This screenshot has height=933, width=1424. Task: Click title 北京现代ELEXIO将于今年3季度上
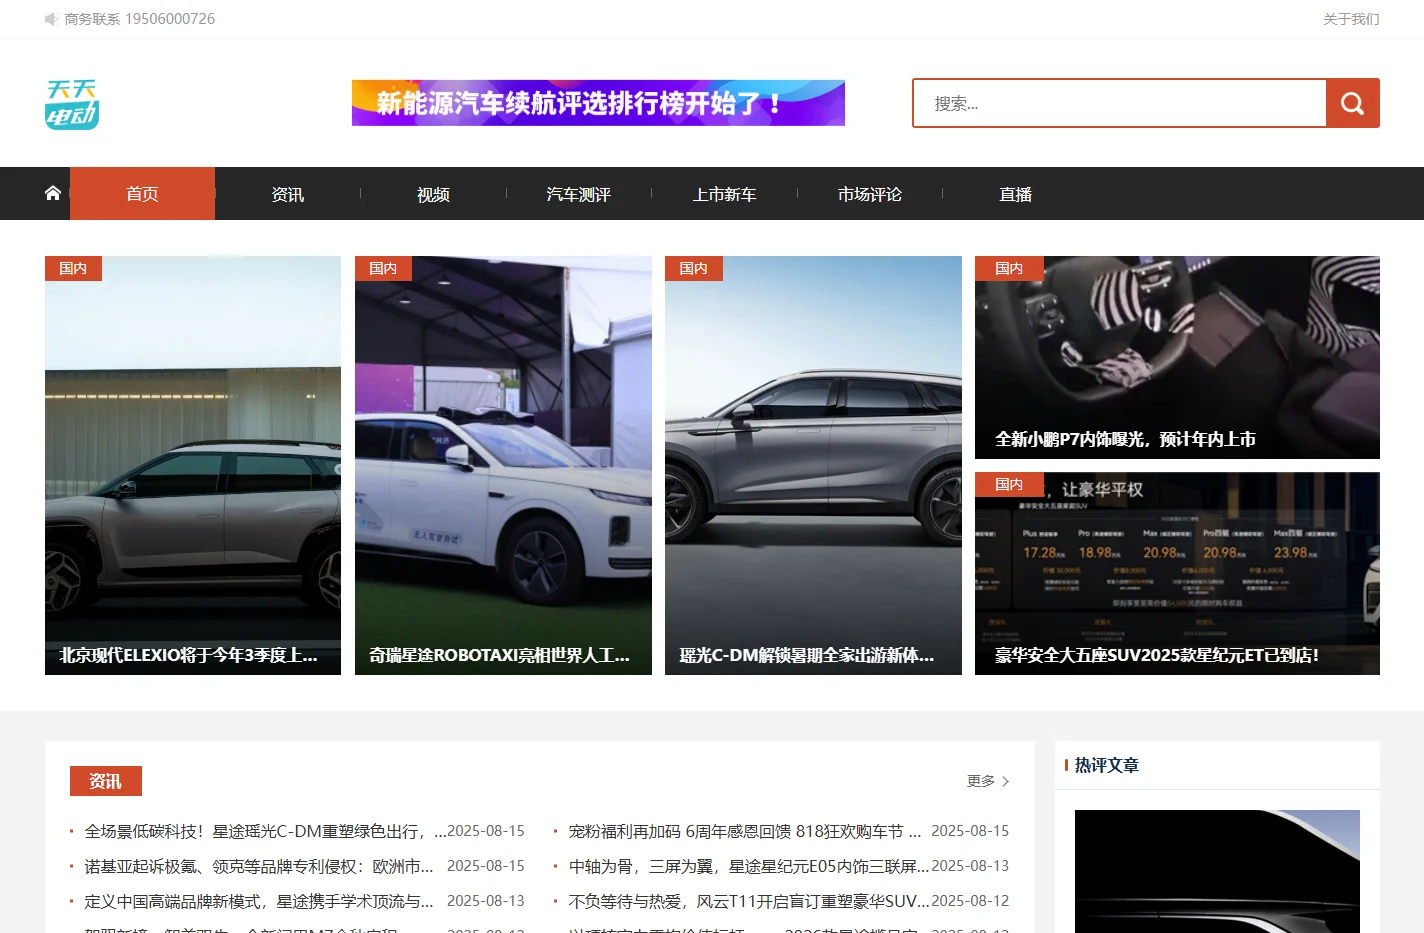point(188,655)
